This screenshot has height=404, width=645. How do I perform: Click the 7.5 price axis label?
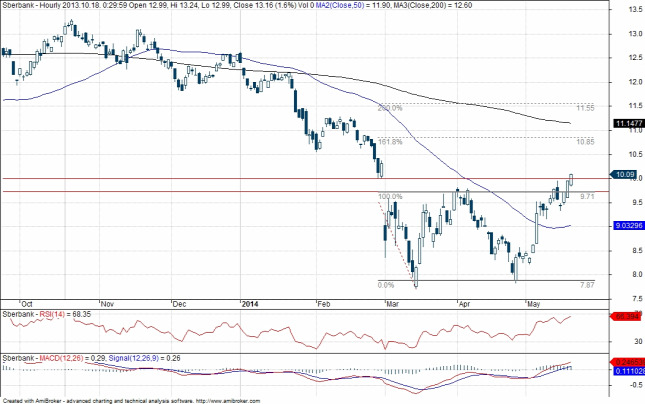coord(636,298)
